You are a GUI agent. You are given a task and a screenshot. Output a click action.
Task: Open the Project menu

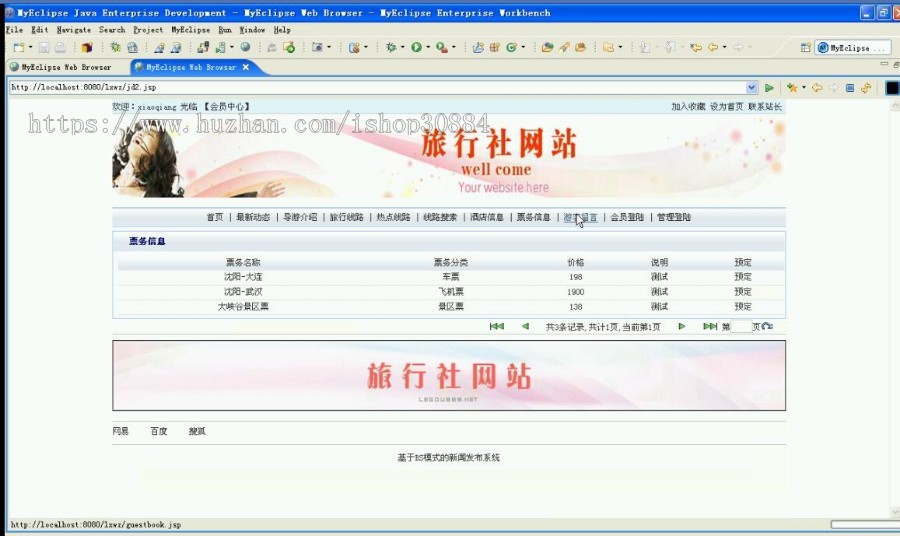[148, 30]
